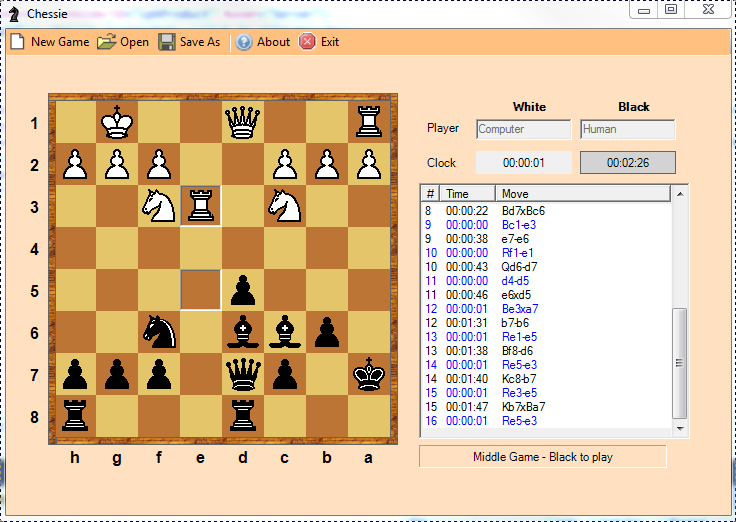Select move row Kb7xBa7
The height and width of the screenshot is (522, 736).
tap(547, 407)
